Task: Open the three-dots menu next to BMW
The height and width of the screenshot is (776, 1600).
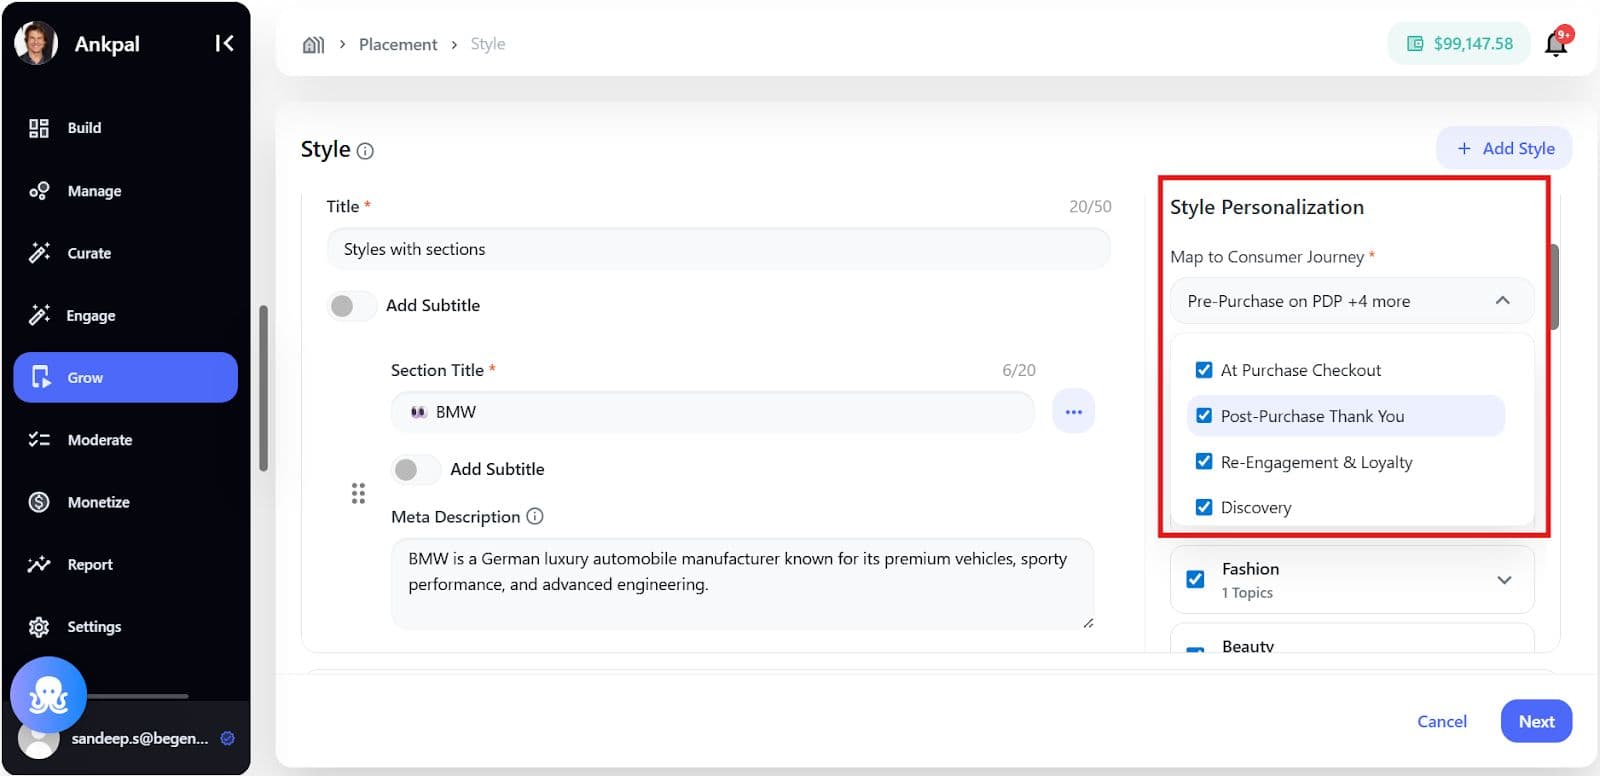Action: click(1073, 412)
